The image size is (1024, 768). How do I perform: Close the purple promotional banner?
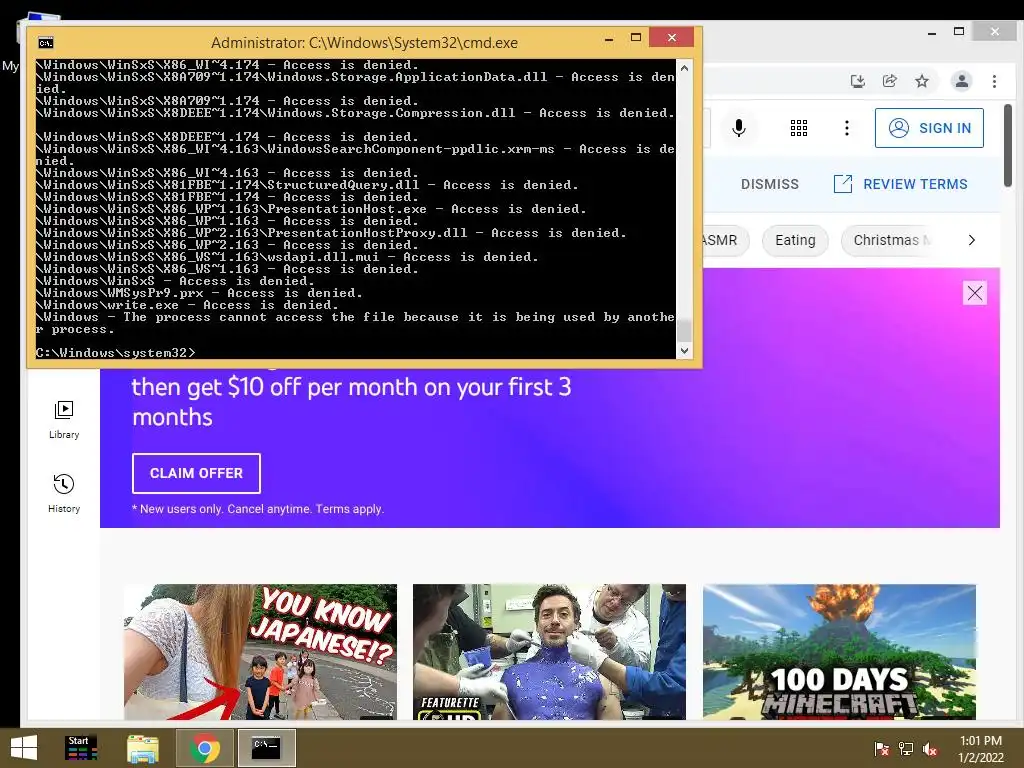(x=974, y=293)
